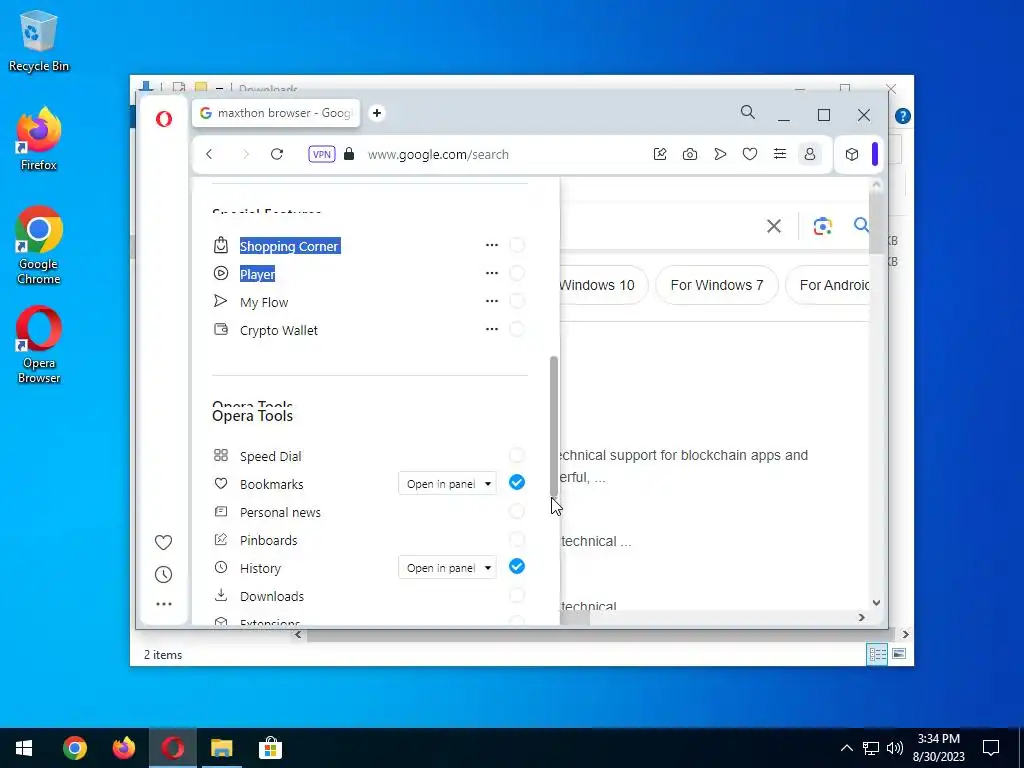Enable Shopping Corner in sidebar
Viewport: 1024px width, 768px height.
(517, 245)
